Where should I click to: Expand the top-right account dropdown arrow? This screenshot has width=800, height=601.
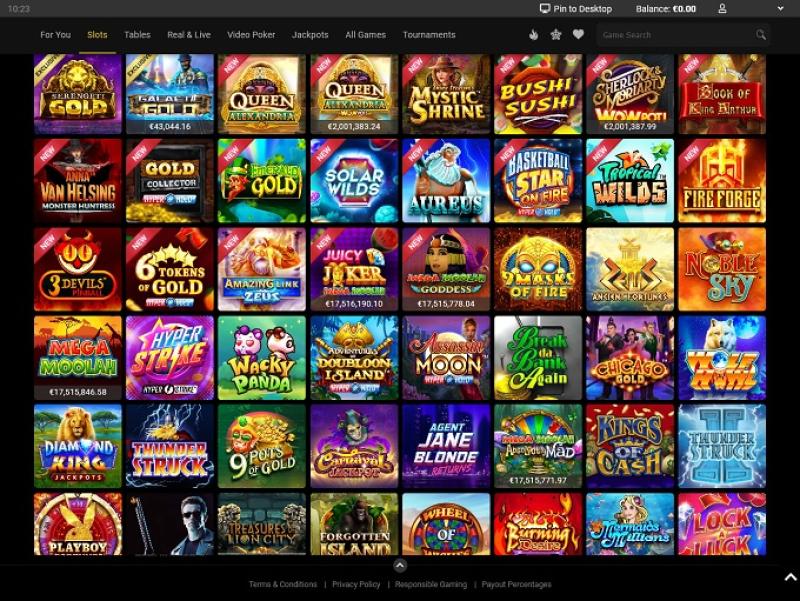[x=780, y=9]
